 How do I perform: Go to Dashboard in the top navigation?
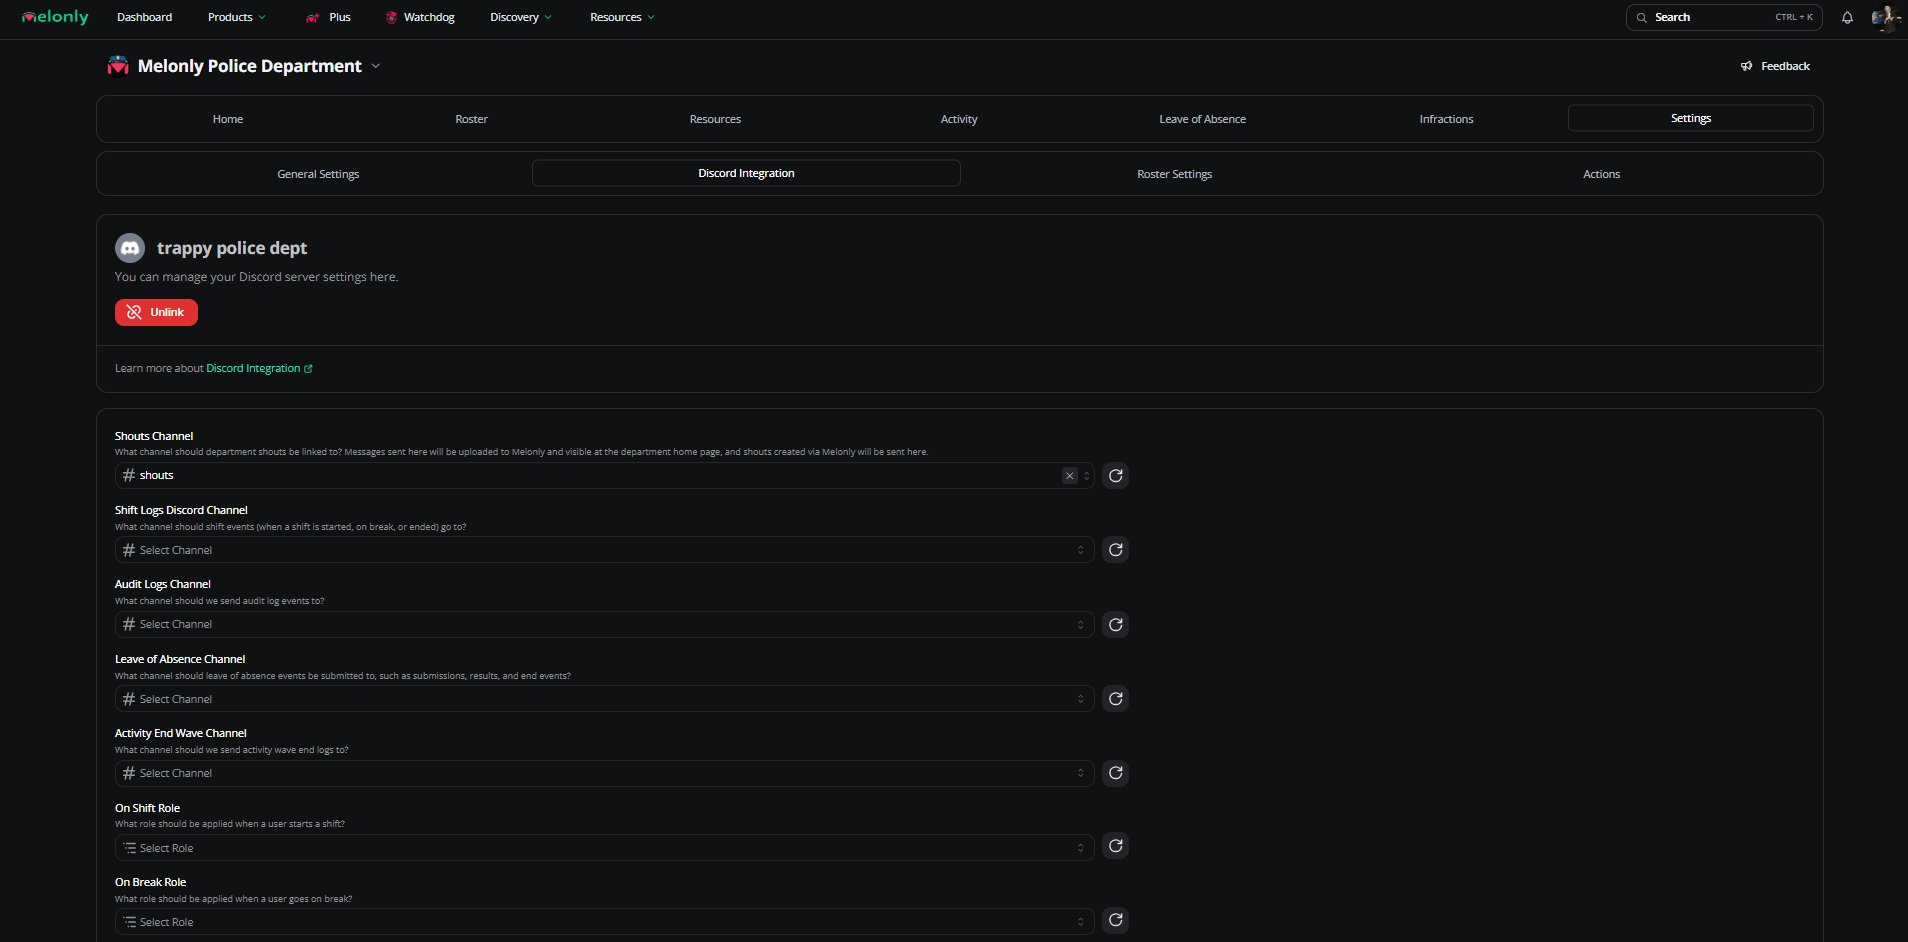[x=144, y=17]
